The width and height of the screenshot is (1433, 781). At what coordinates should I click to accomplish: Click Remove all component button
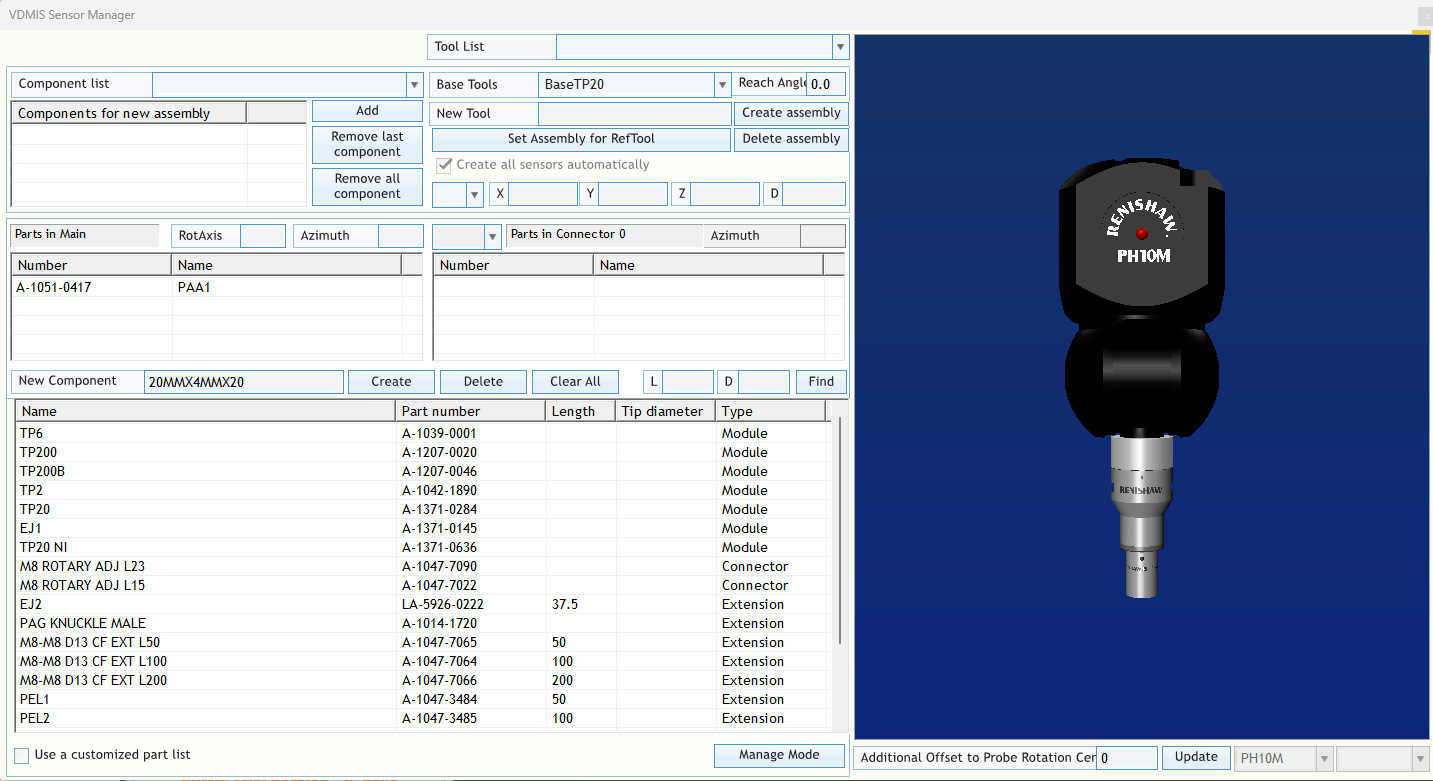(x=367, y=186)
